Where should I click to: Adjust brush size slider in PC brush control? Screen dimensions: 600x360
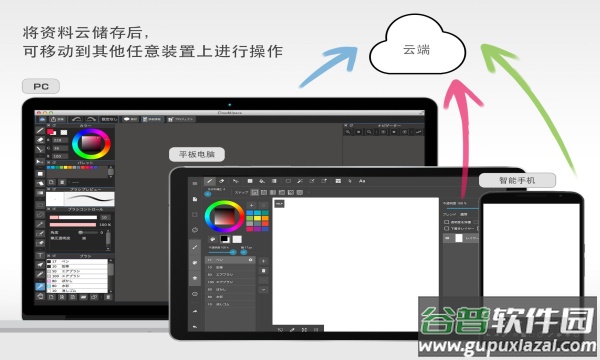[73, 217]
